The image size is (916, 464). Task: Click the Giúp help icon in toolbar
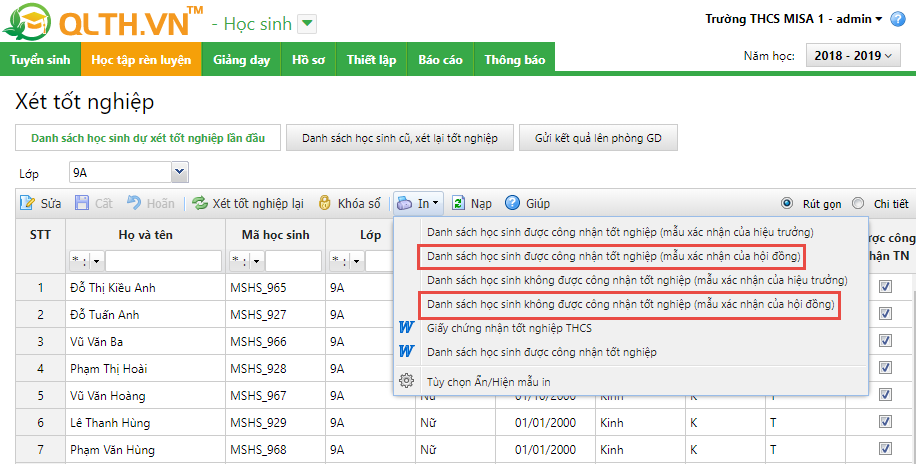(512, 203)
